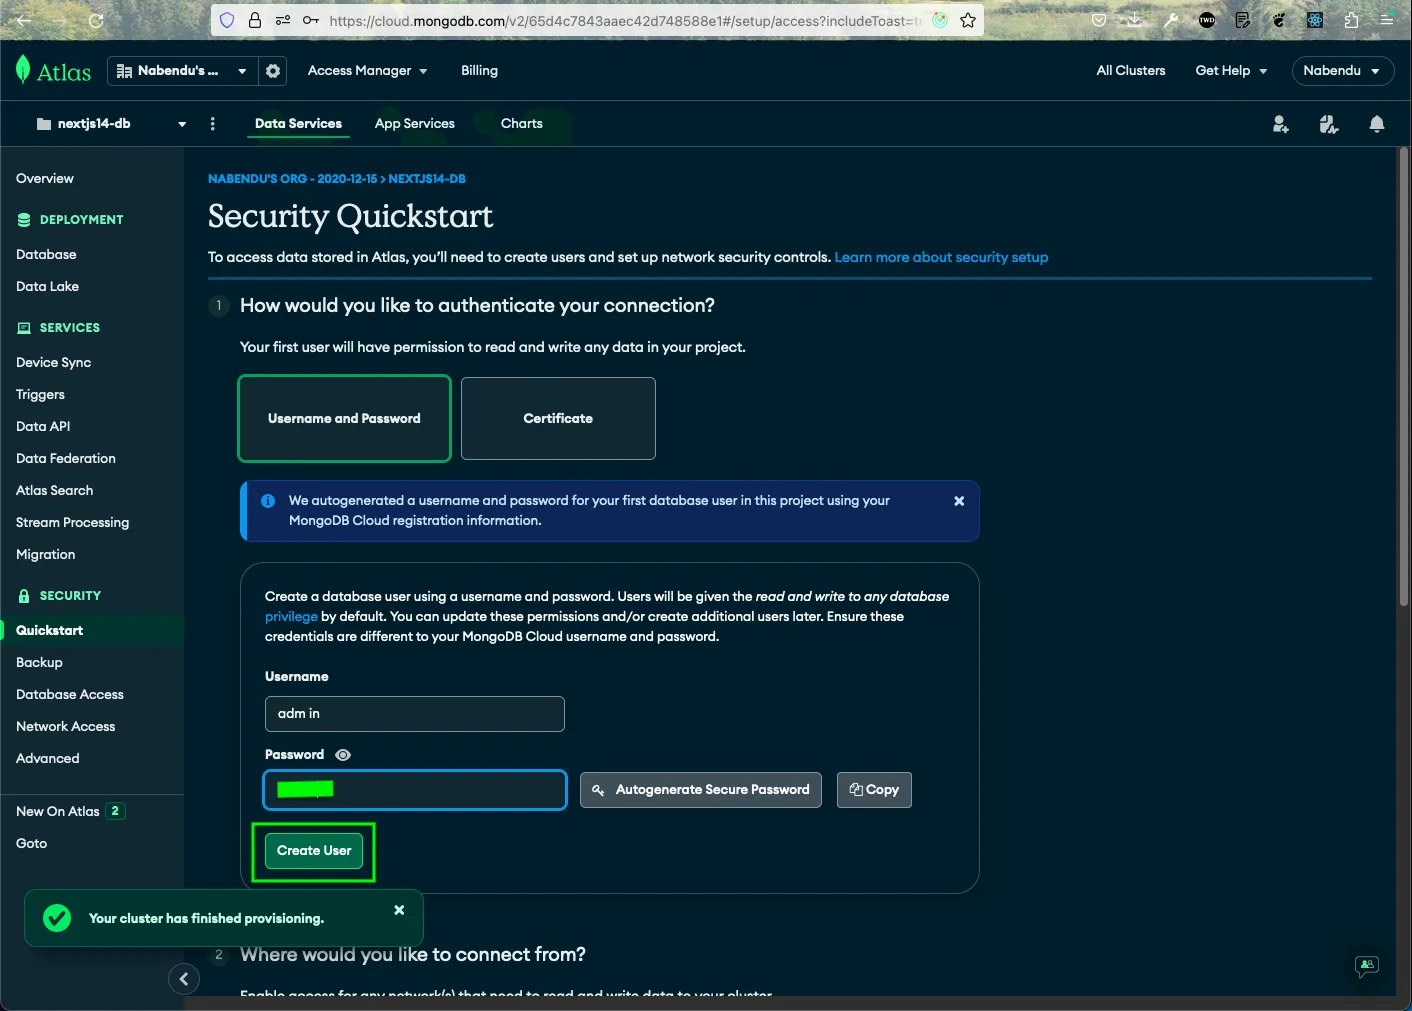Open project options three-dot menu
1412x1011 pixels.
click(x=212, y=124)
